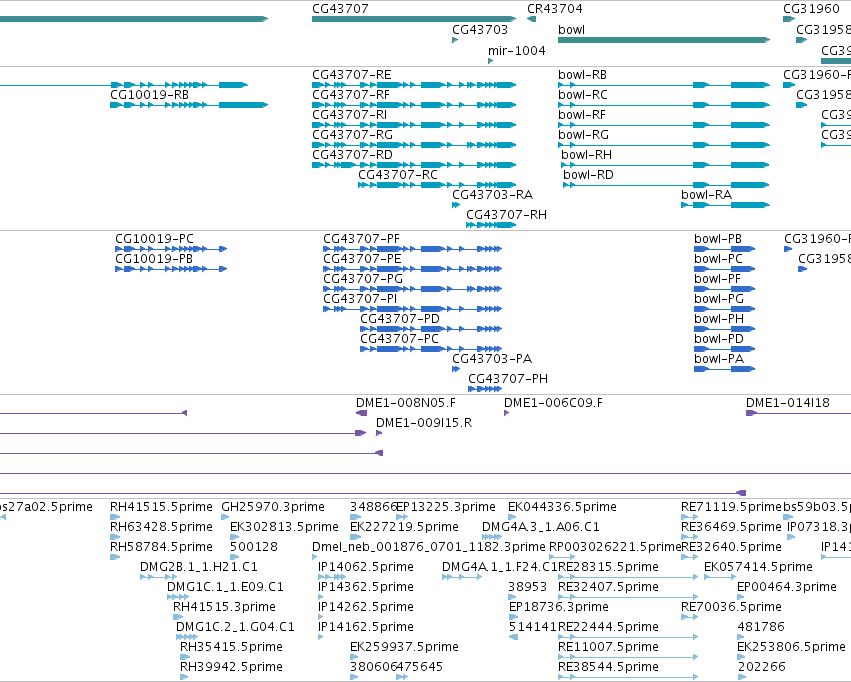This screenshot has height=682, width=851.
Task: Select the CG43707-PE protein label
Action: tap(363, 259)
